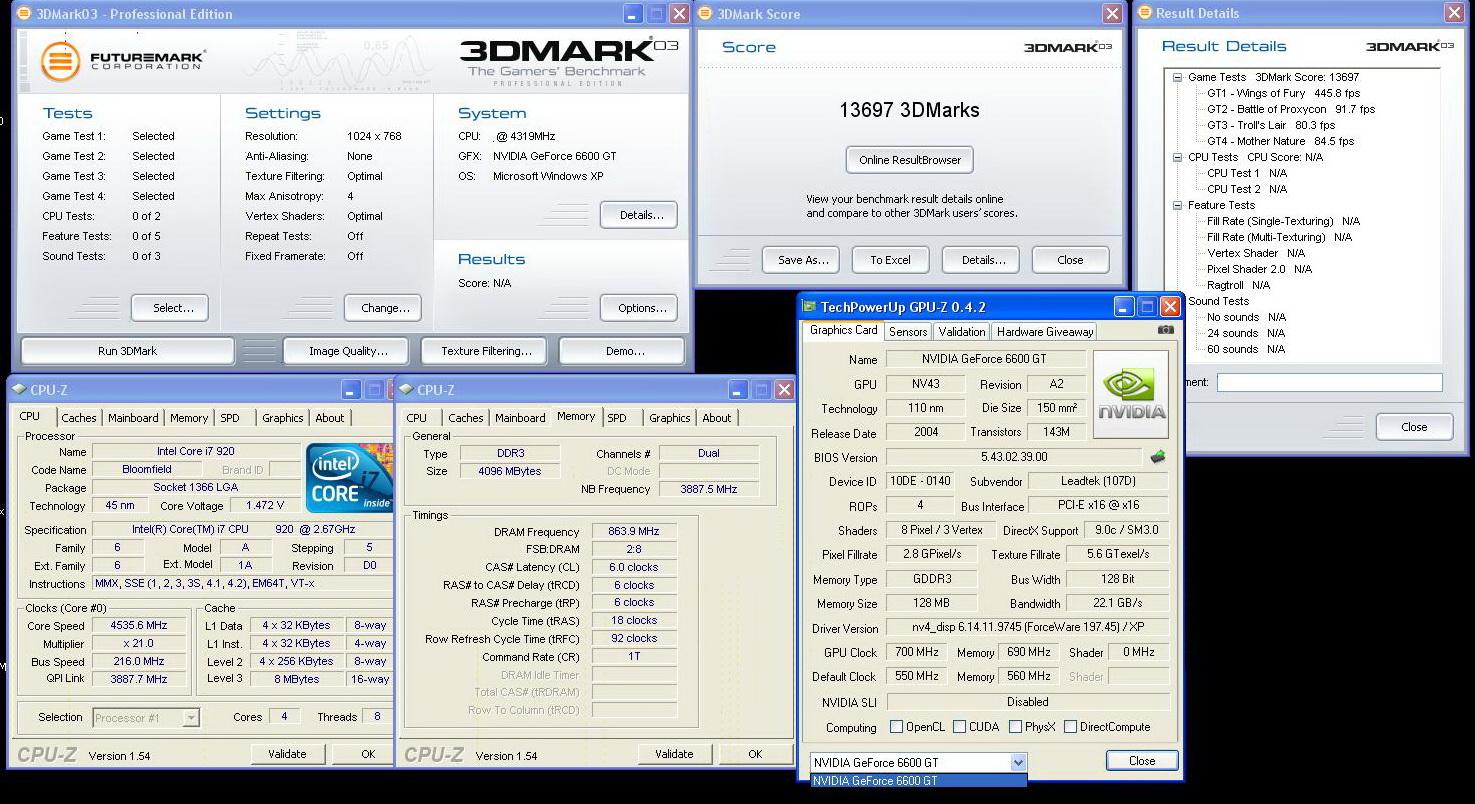1475x804 pixels.
Task: Switch to the Validation tab in GPU-Z
Action: (x=962, y=331)
